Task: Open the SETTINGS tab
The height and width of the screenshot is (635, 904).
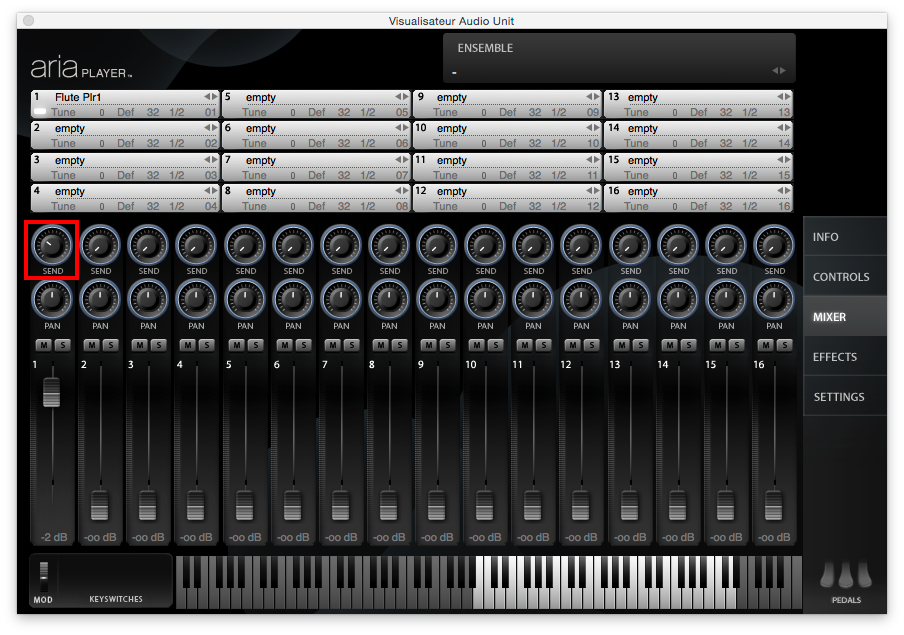Action: tap(839, 397)
